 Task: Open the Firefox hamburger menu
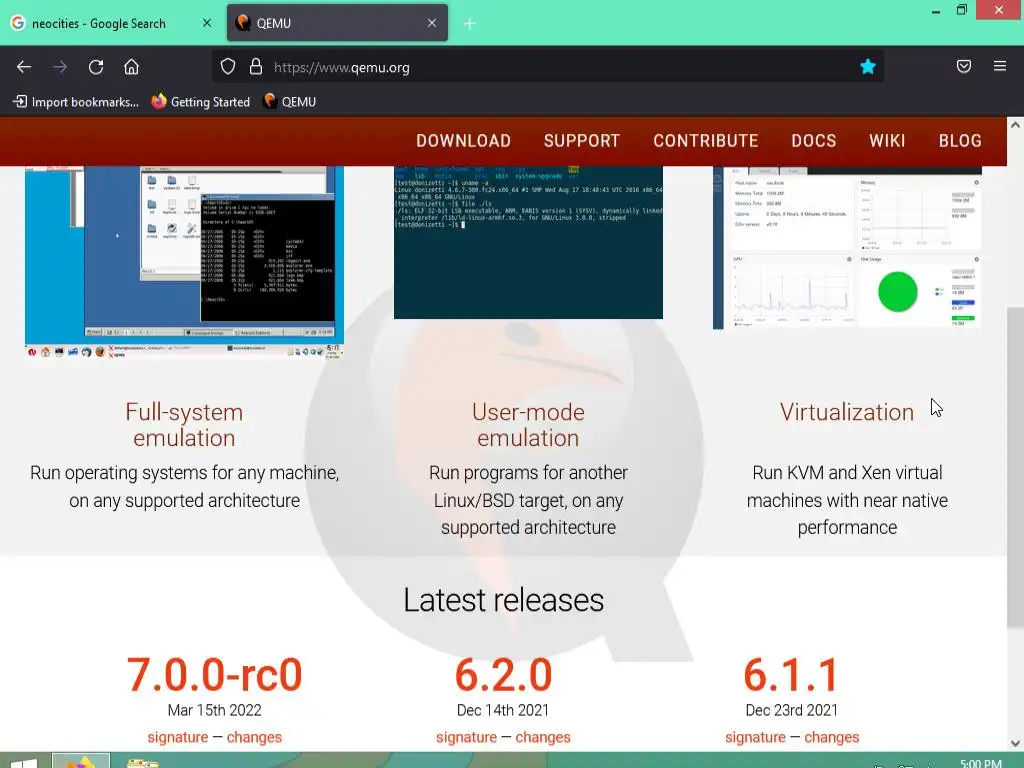click(1000, 66)
